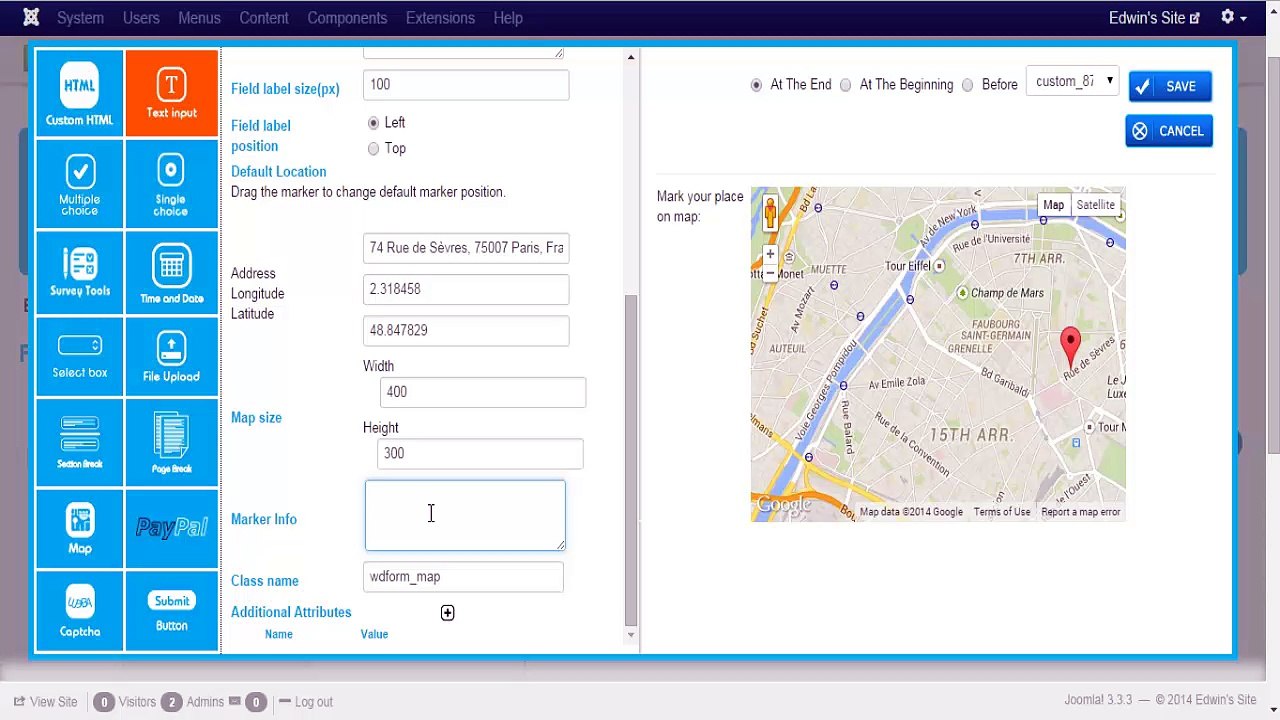
Task: Click the Google logo on the map
Action: (x=783, y=506)
